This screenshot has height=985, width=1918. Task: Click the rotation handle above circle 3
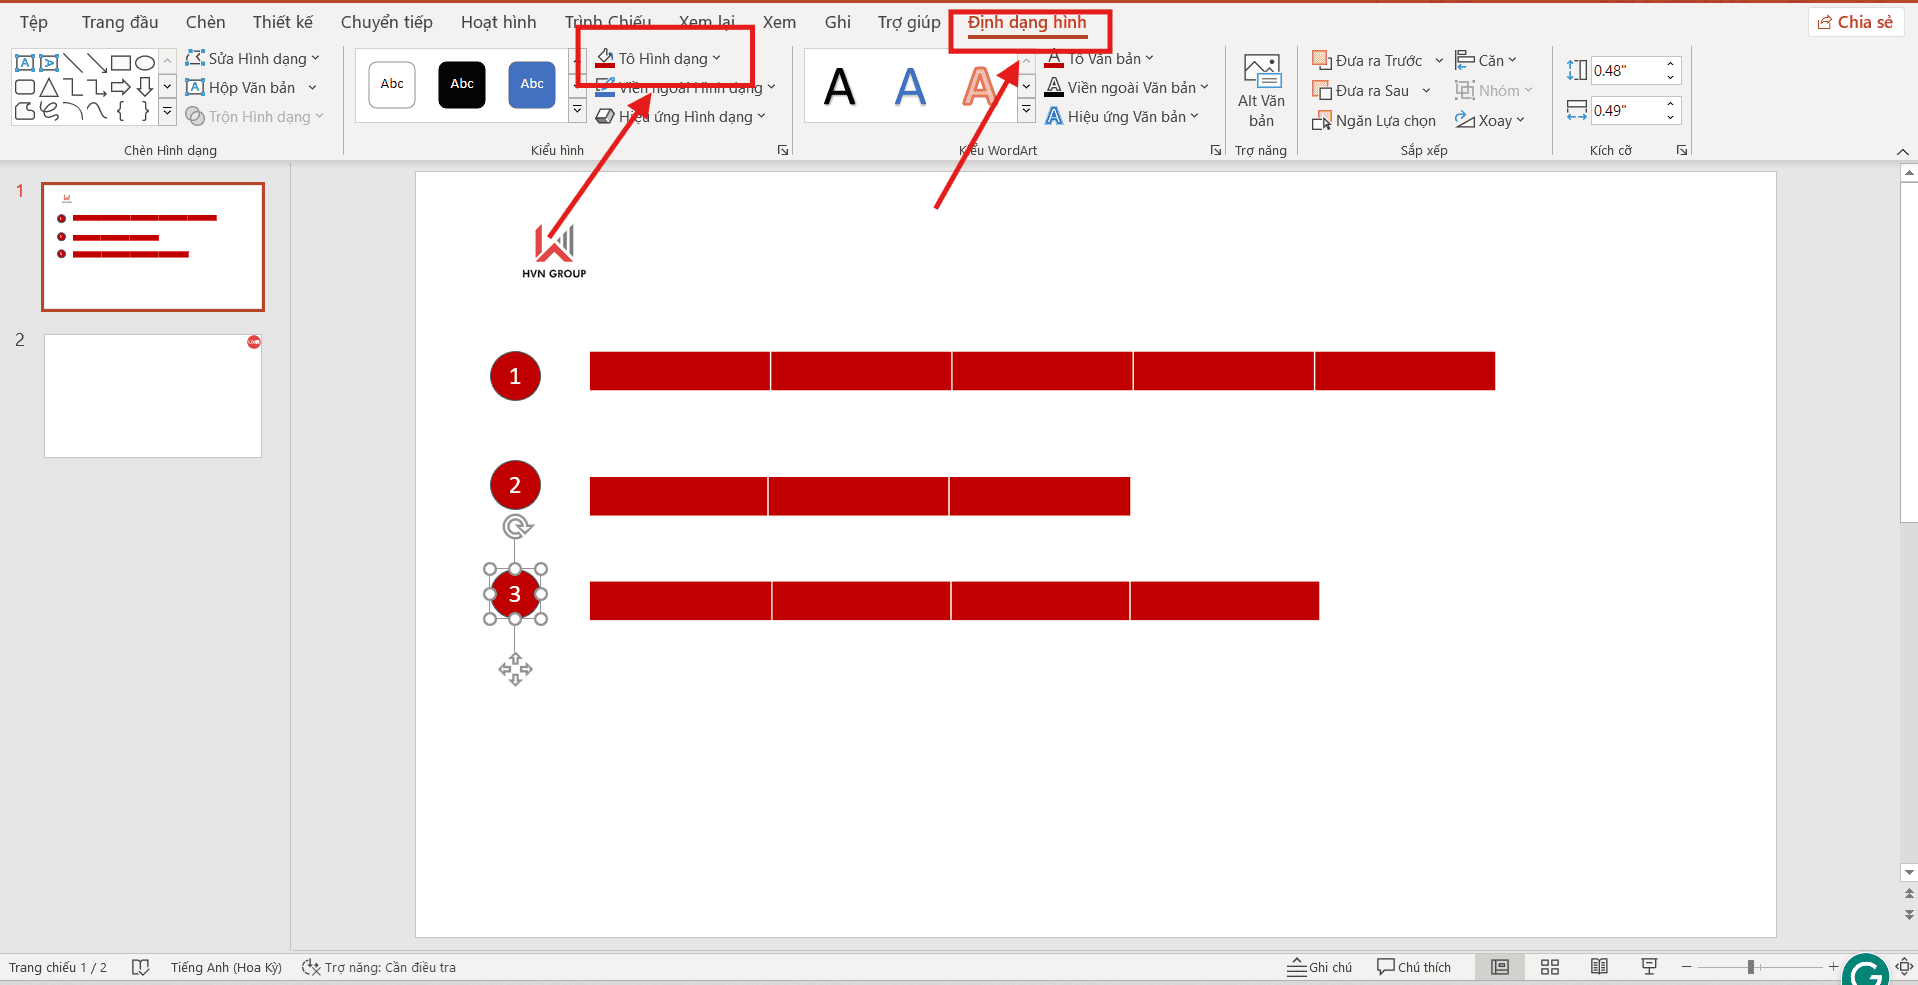pos(517,527)
